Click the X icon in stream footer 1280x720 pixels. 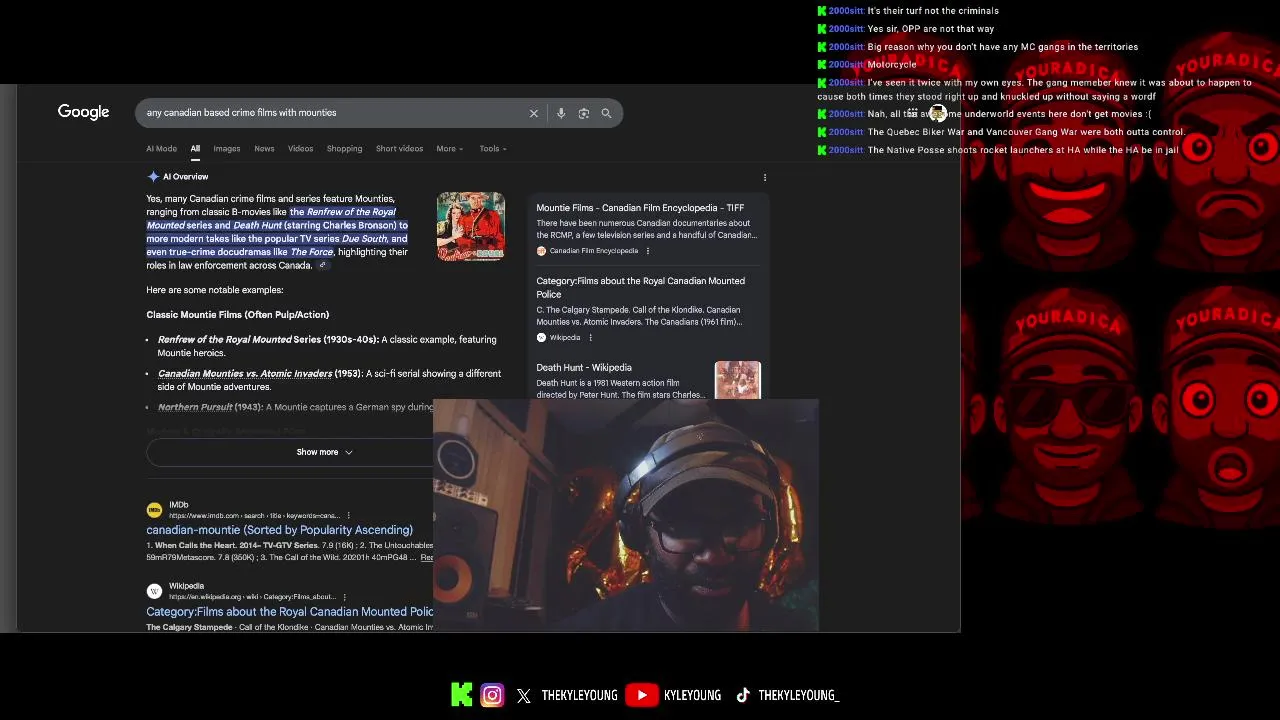click(x=524, y=696)
